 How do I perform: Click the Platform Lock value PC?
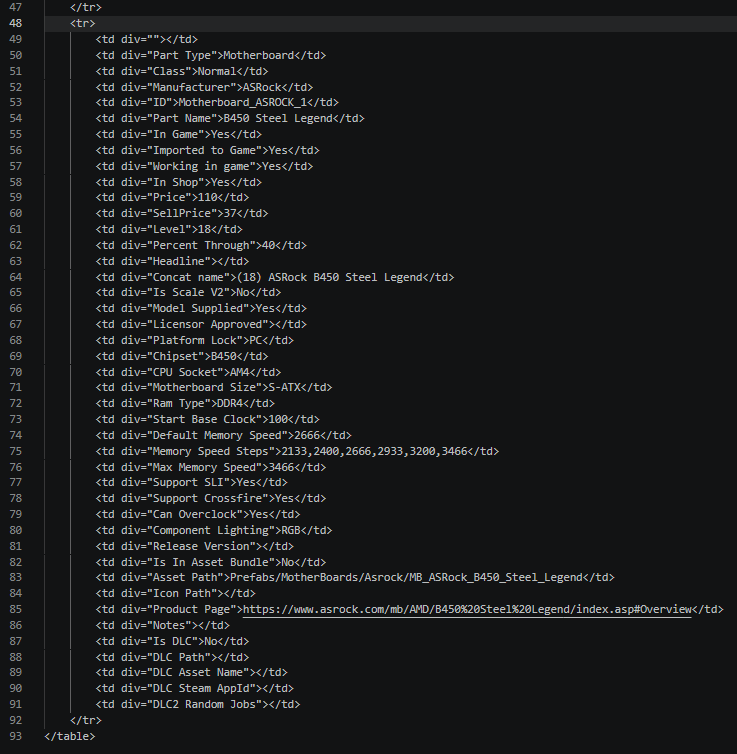pos(255,340)
